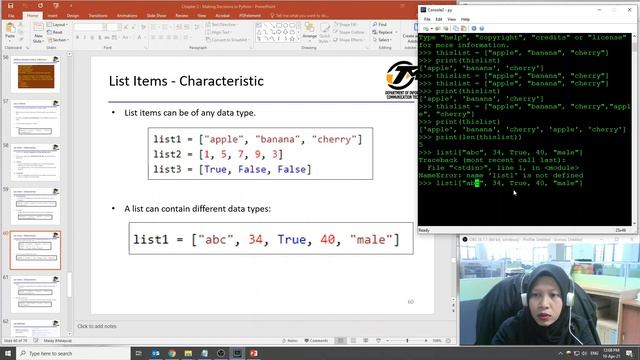Switch to the Transitions ribbon tab
Image resolution: width=640 pixels, height=360 pixels.
click(x=98, y=16)
